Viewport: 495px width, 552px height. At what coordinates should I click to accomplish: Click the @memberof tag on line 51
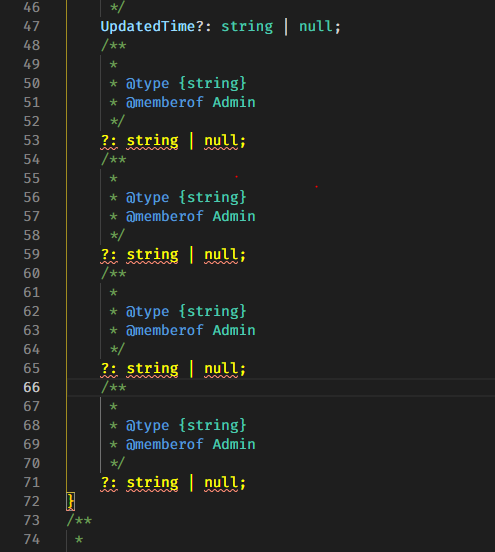165,102
